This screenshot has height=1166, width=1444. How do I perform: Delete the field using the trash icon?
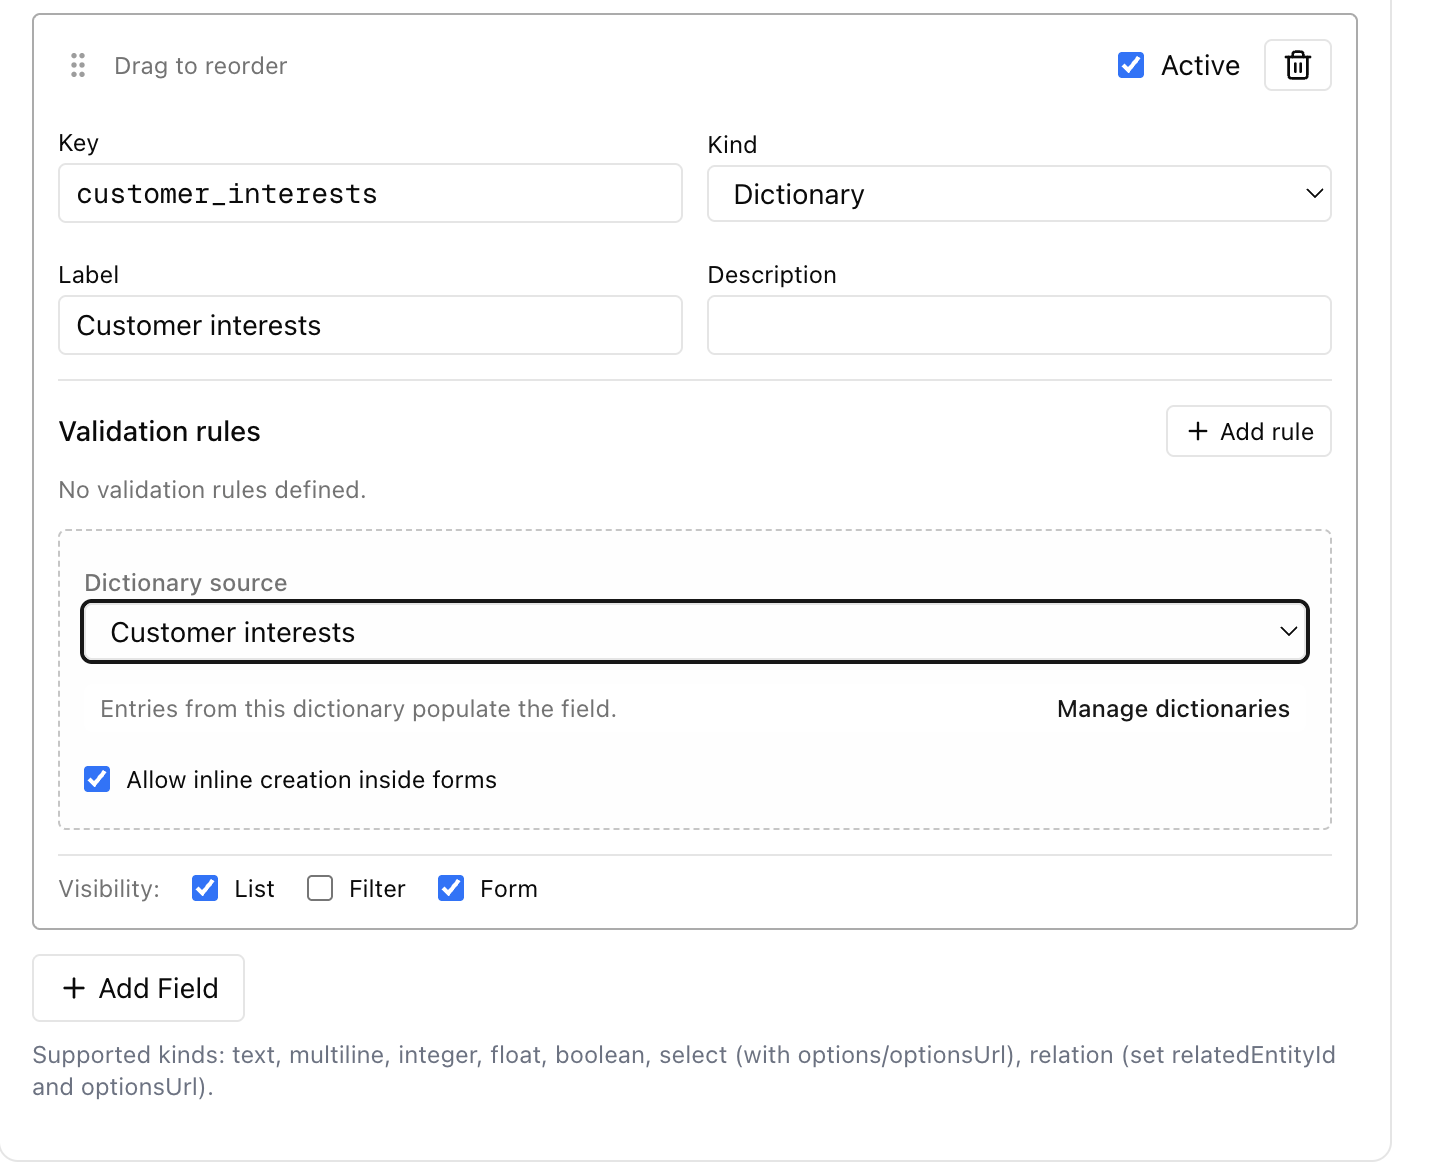click(1297, 65)
